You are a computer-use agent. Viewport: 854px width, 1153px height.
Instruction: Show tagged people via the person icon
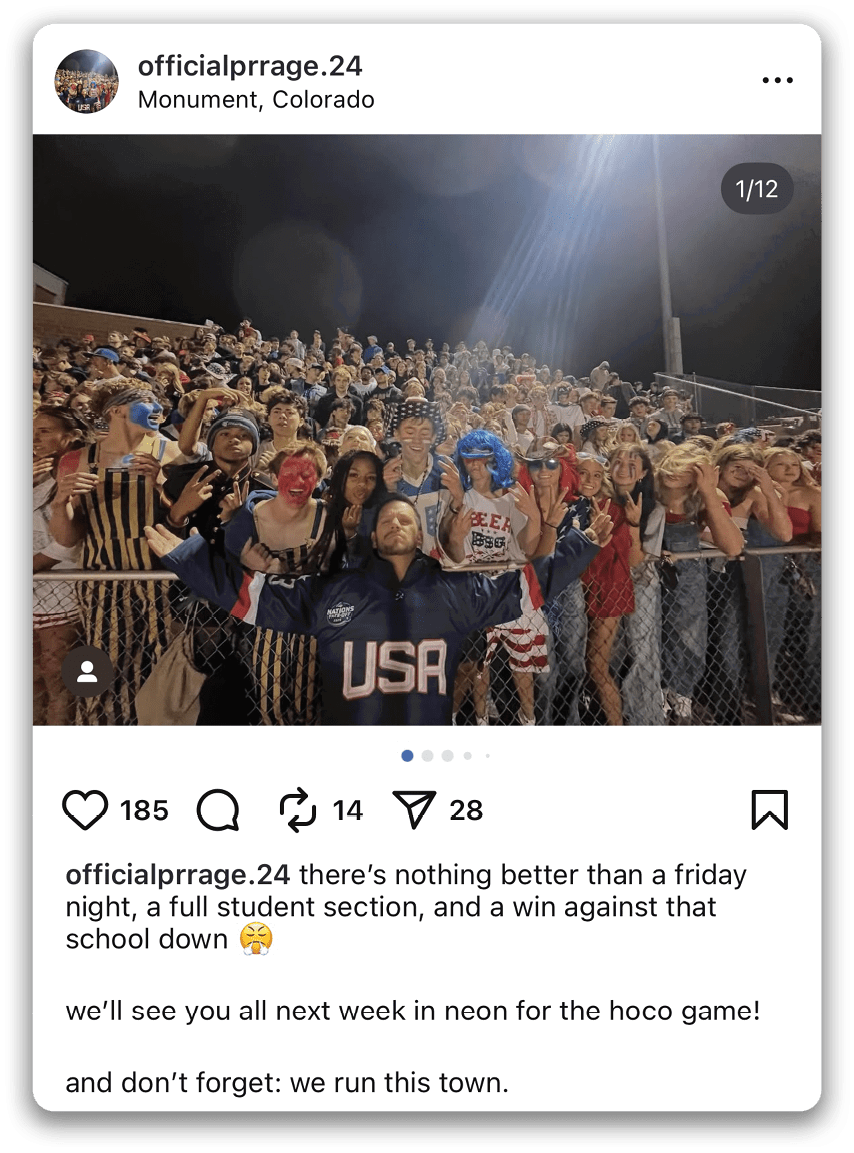pyautogui.click(x=87, y=671)
